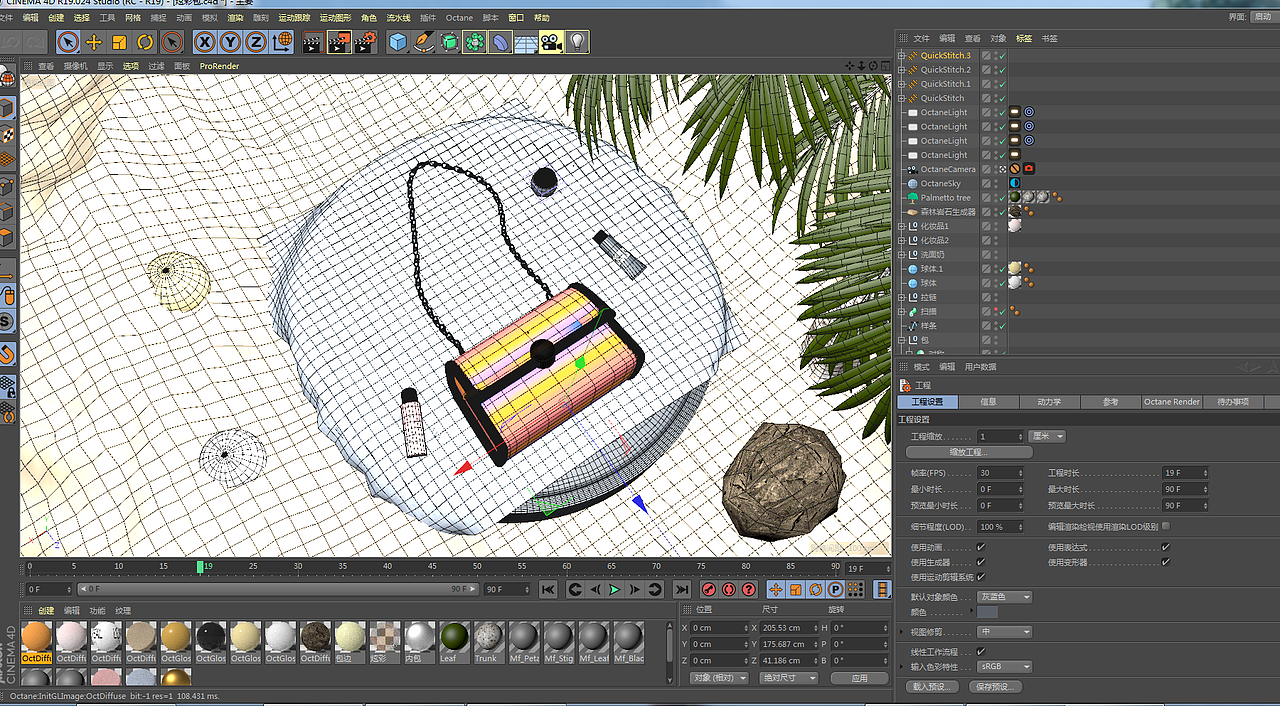Click the red Record Active Objects button
Image resolution: width=1280 pixels, height=706 pixels.
click(709, 590)
